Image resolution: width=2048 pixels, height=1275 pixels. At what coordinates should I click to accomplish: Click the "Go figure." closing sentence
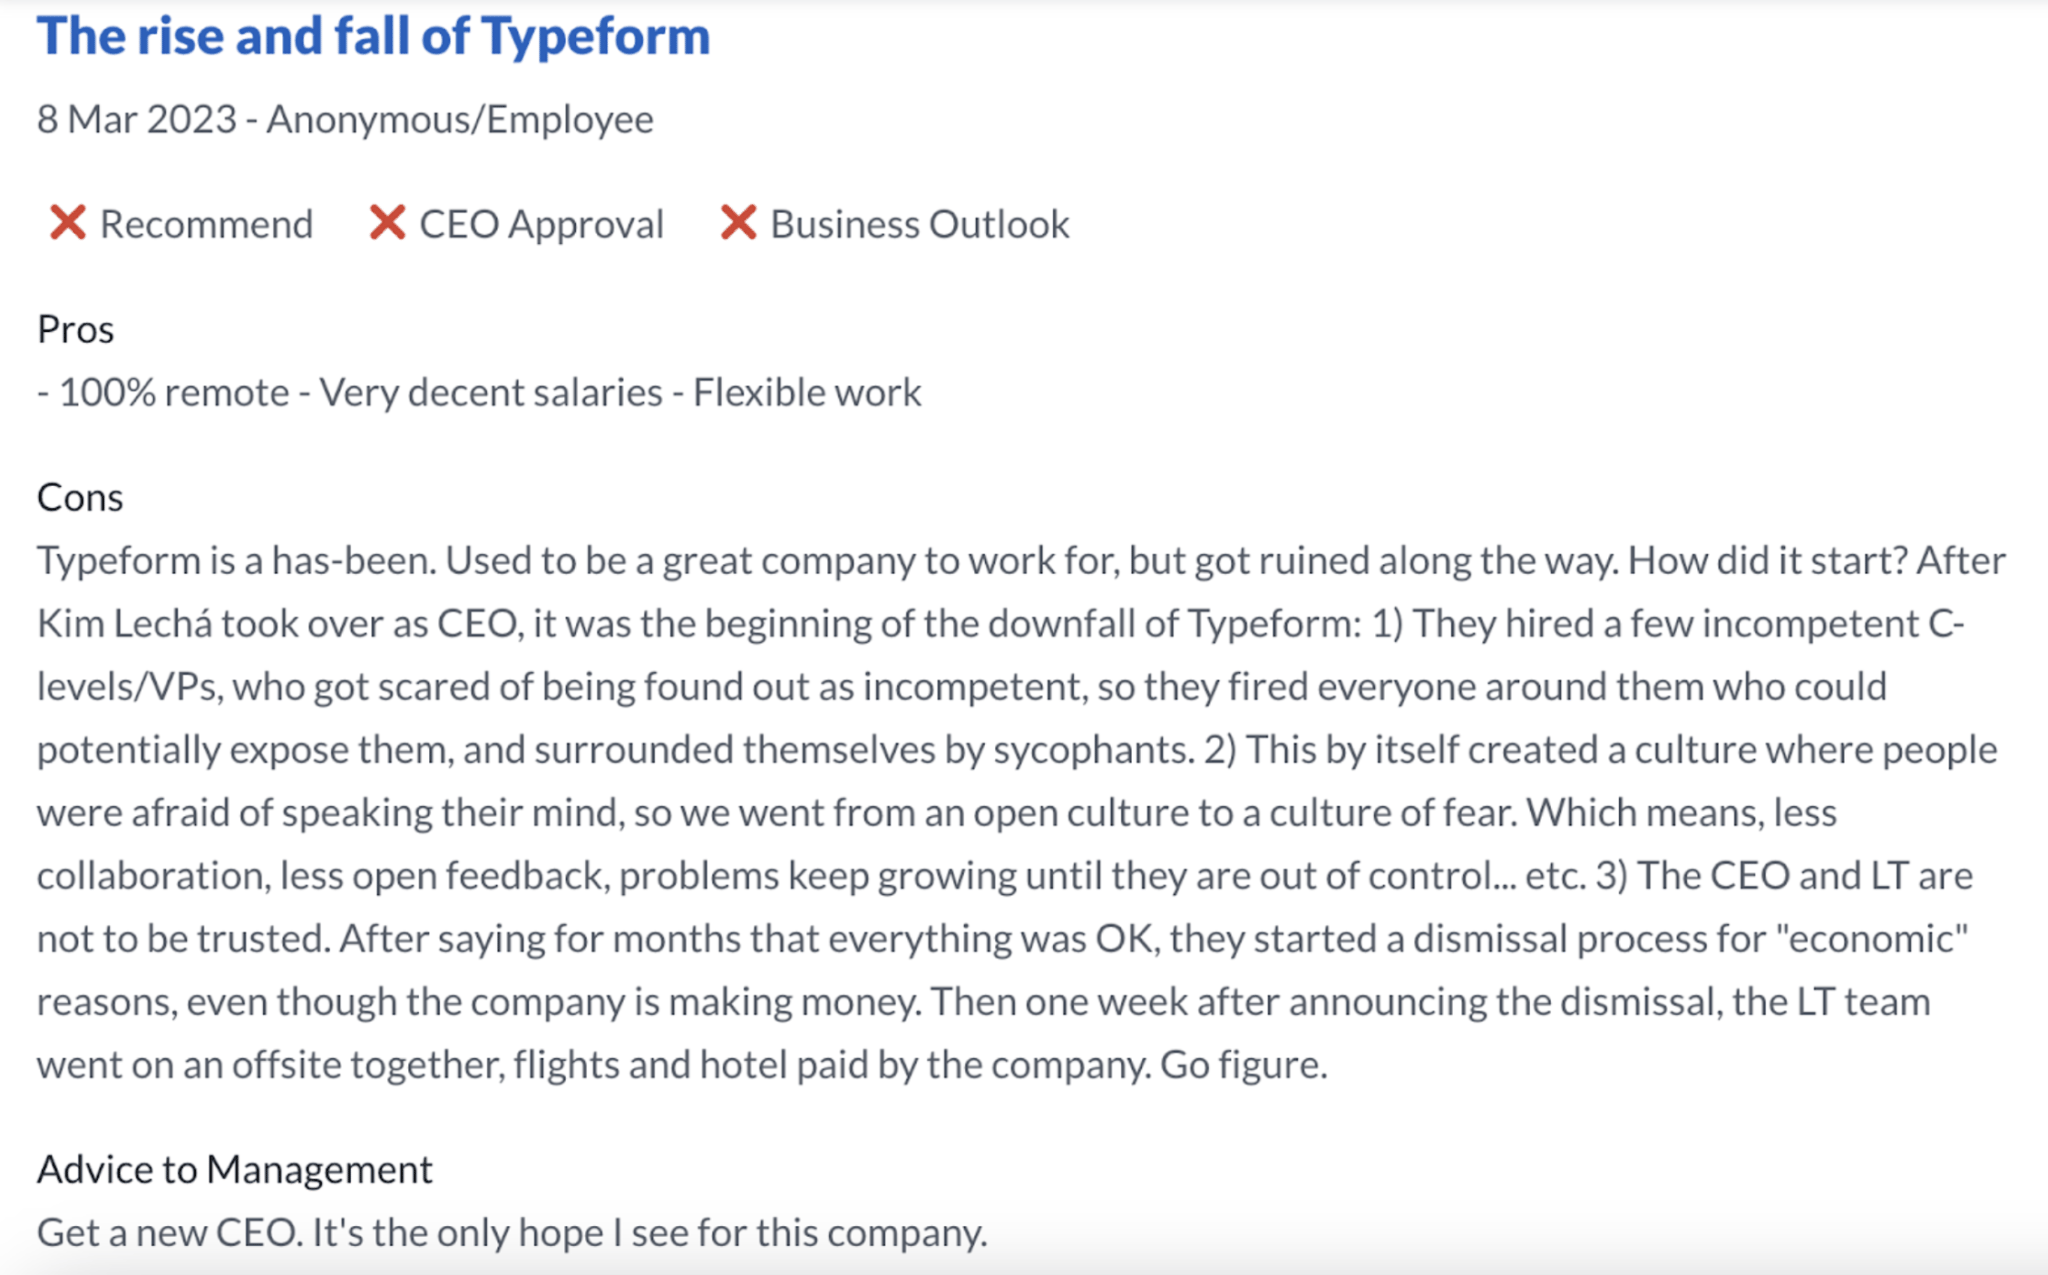1244,1065
